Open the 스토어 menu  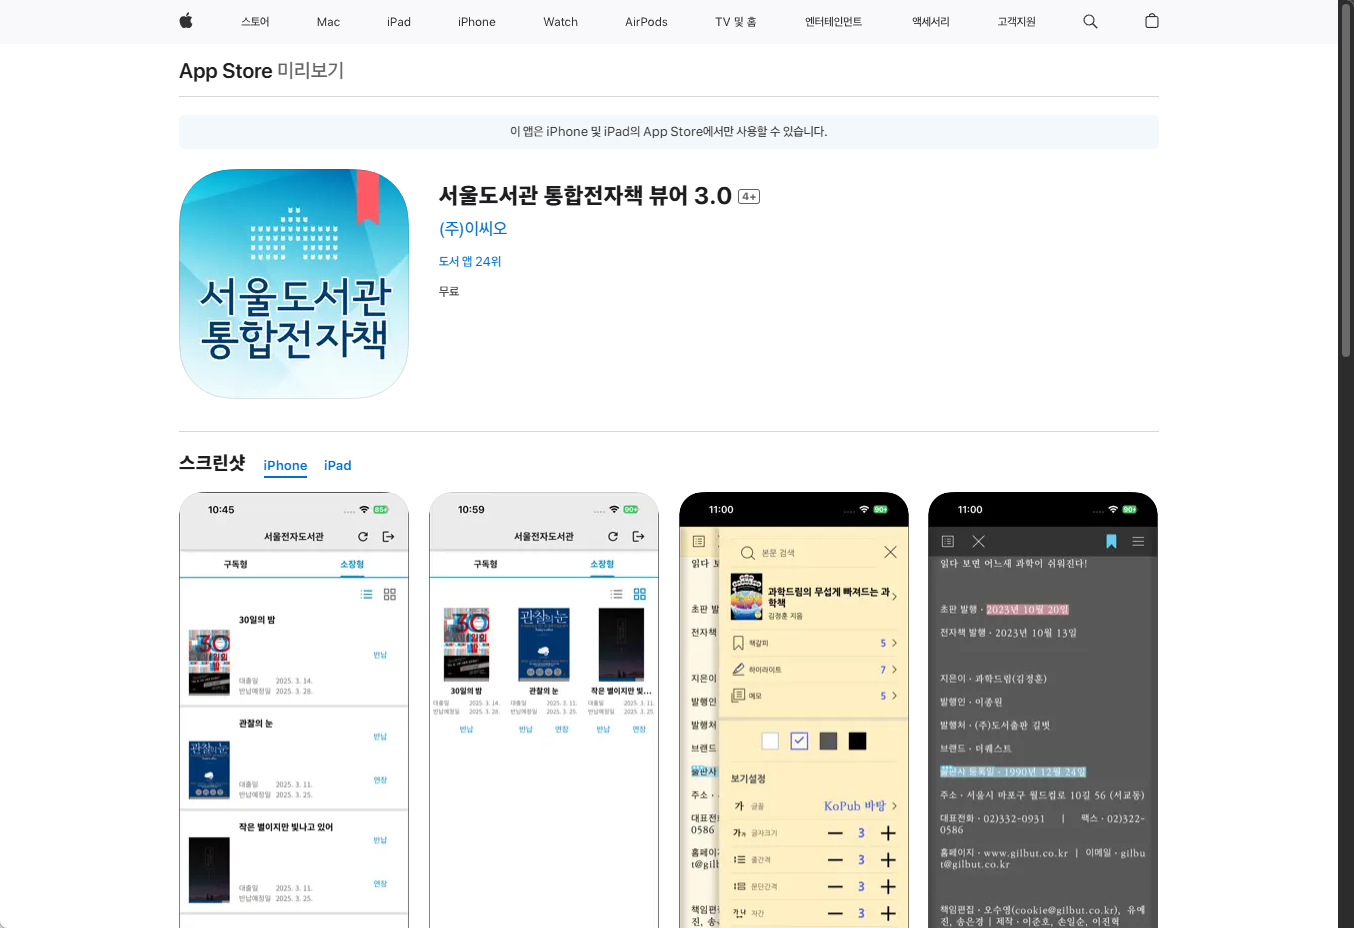255,21
